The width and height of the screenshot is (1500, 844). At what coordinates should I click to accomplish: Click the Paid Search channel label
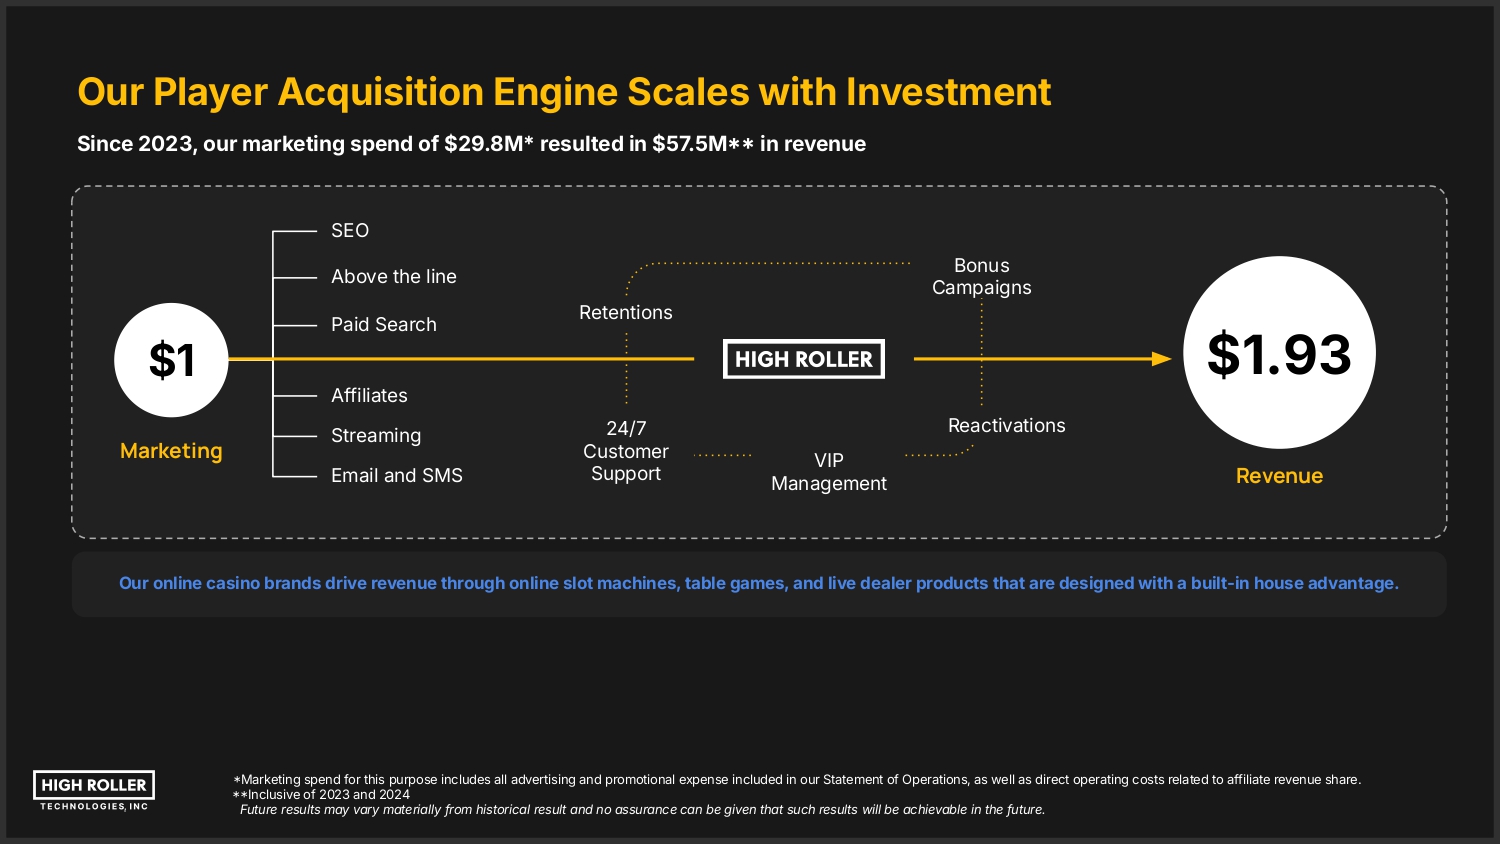coord(384,325)
